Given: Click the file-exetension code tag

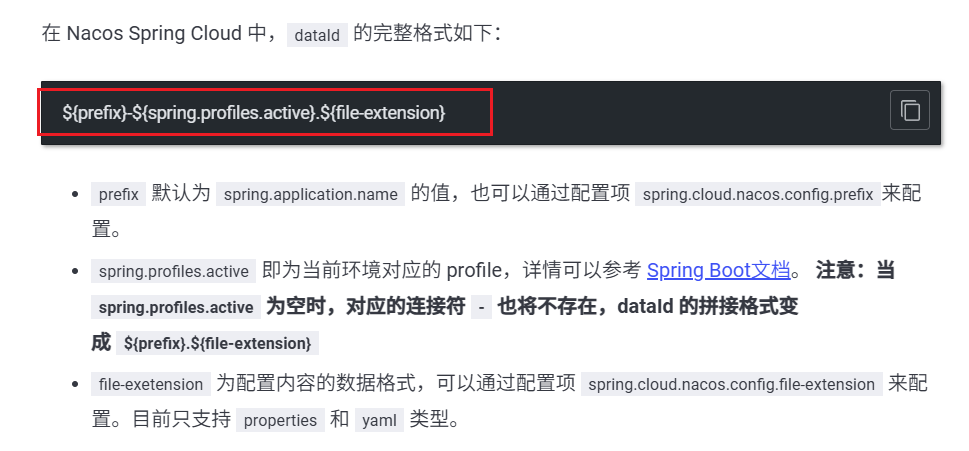Looking at the screenshot, I should click(x=151, y=384).
